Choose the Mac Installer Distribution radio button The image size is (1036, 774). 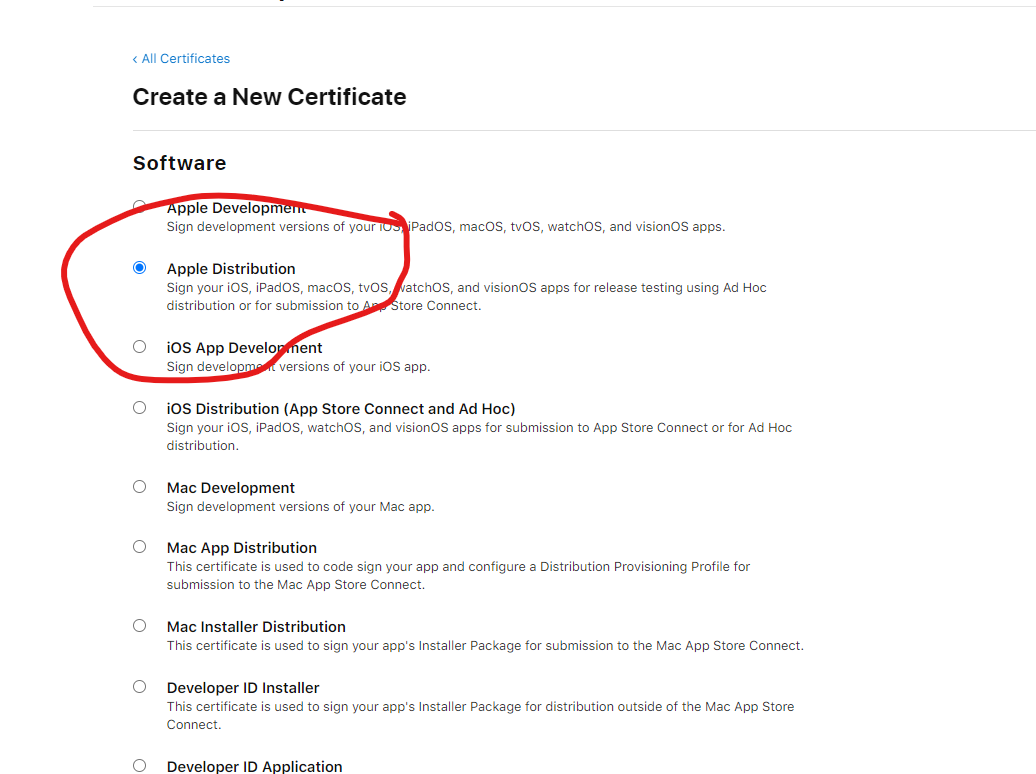pos(139,625)
